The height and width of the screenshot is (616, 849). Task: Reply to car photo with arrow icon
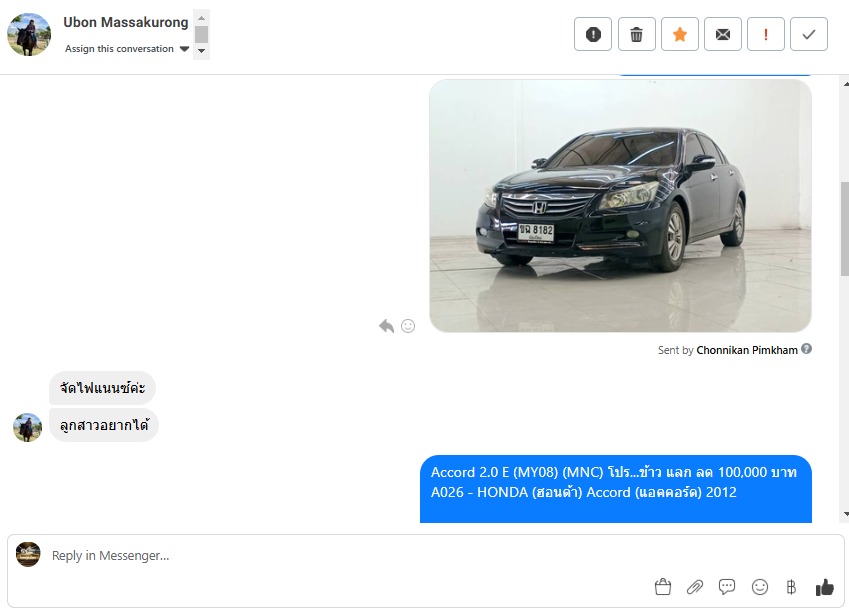387,326
